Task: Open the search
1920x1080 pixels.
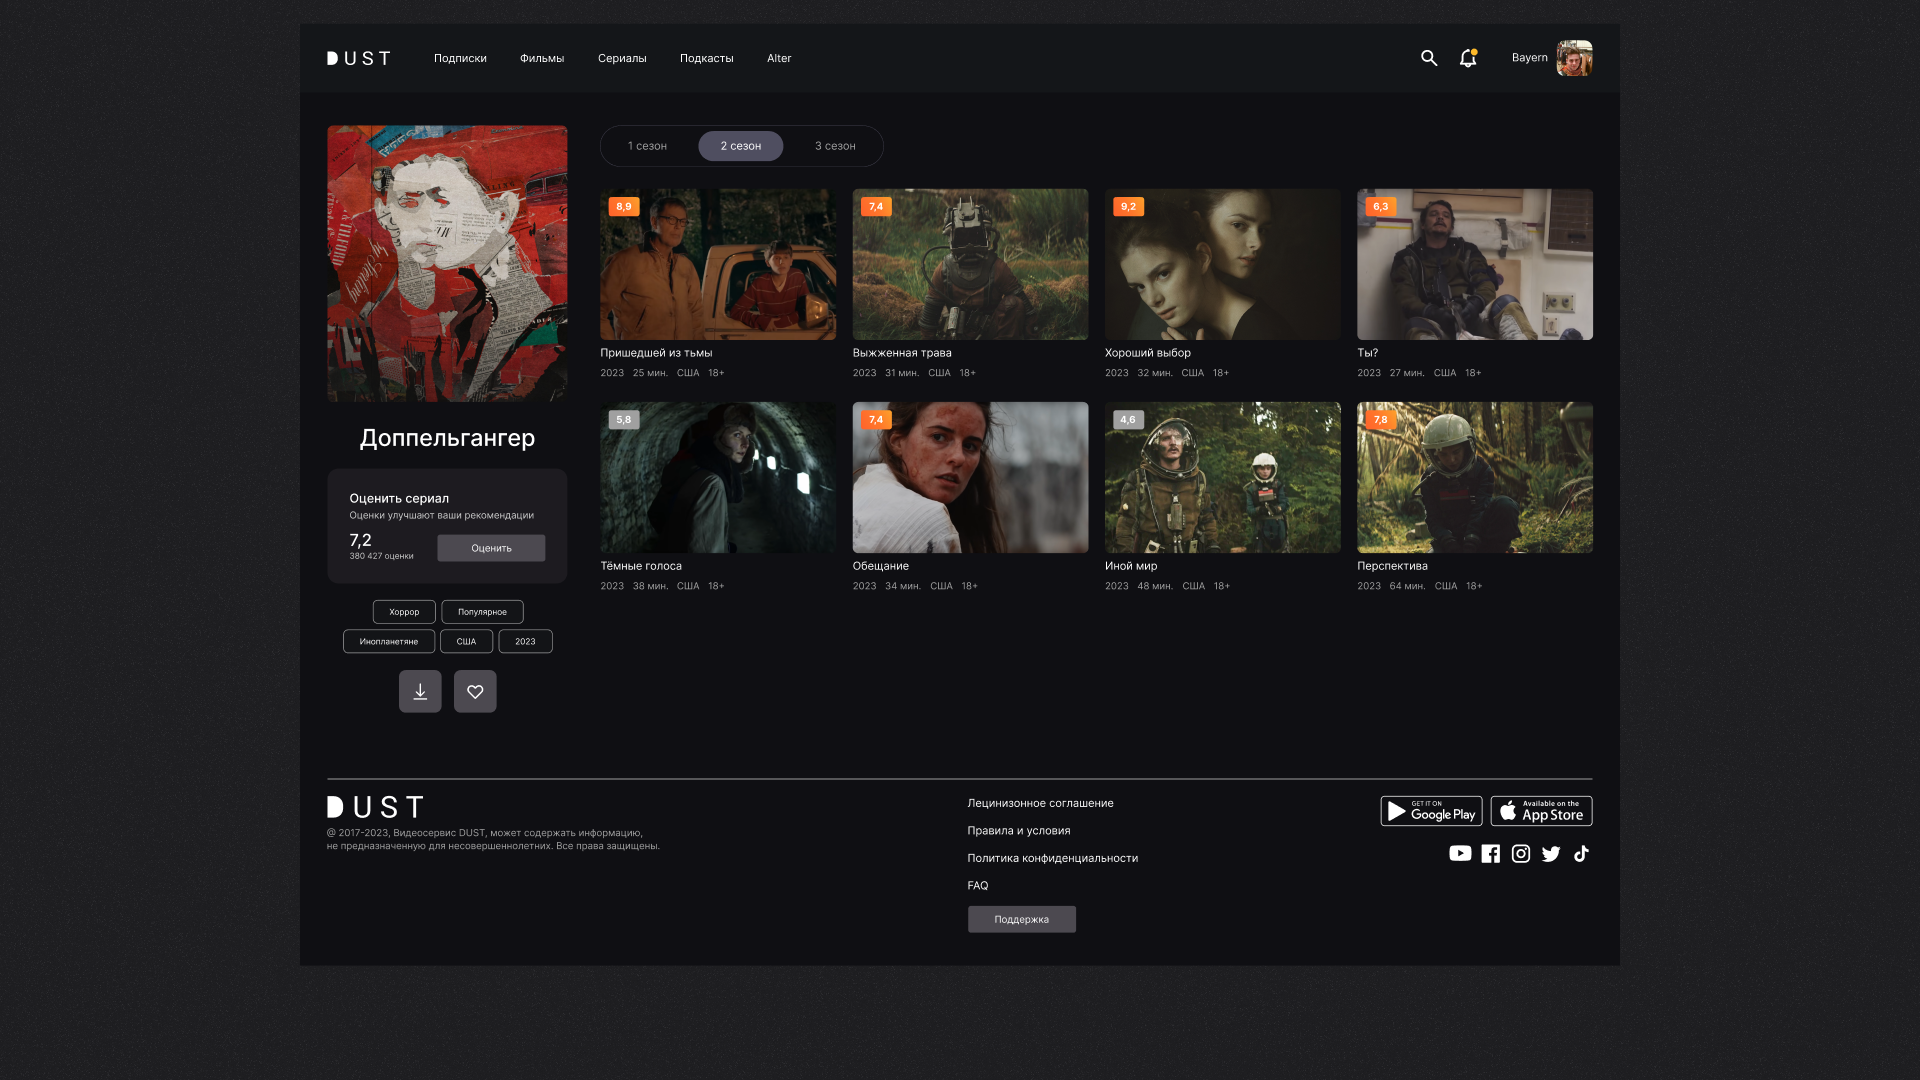Action: pyautogui.click(x=1428, y=58)
